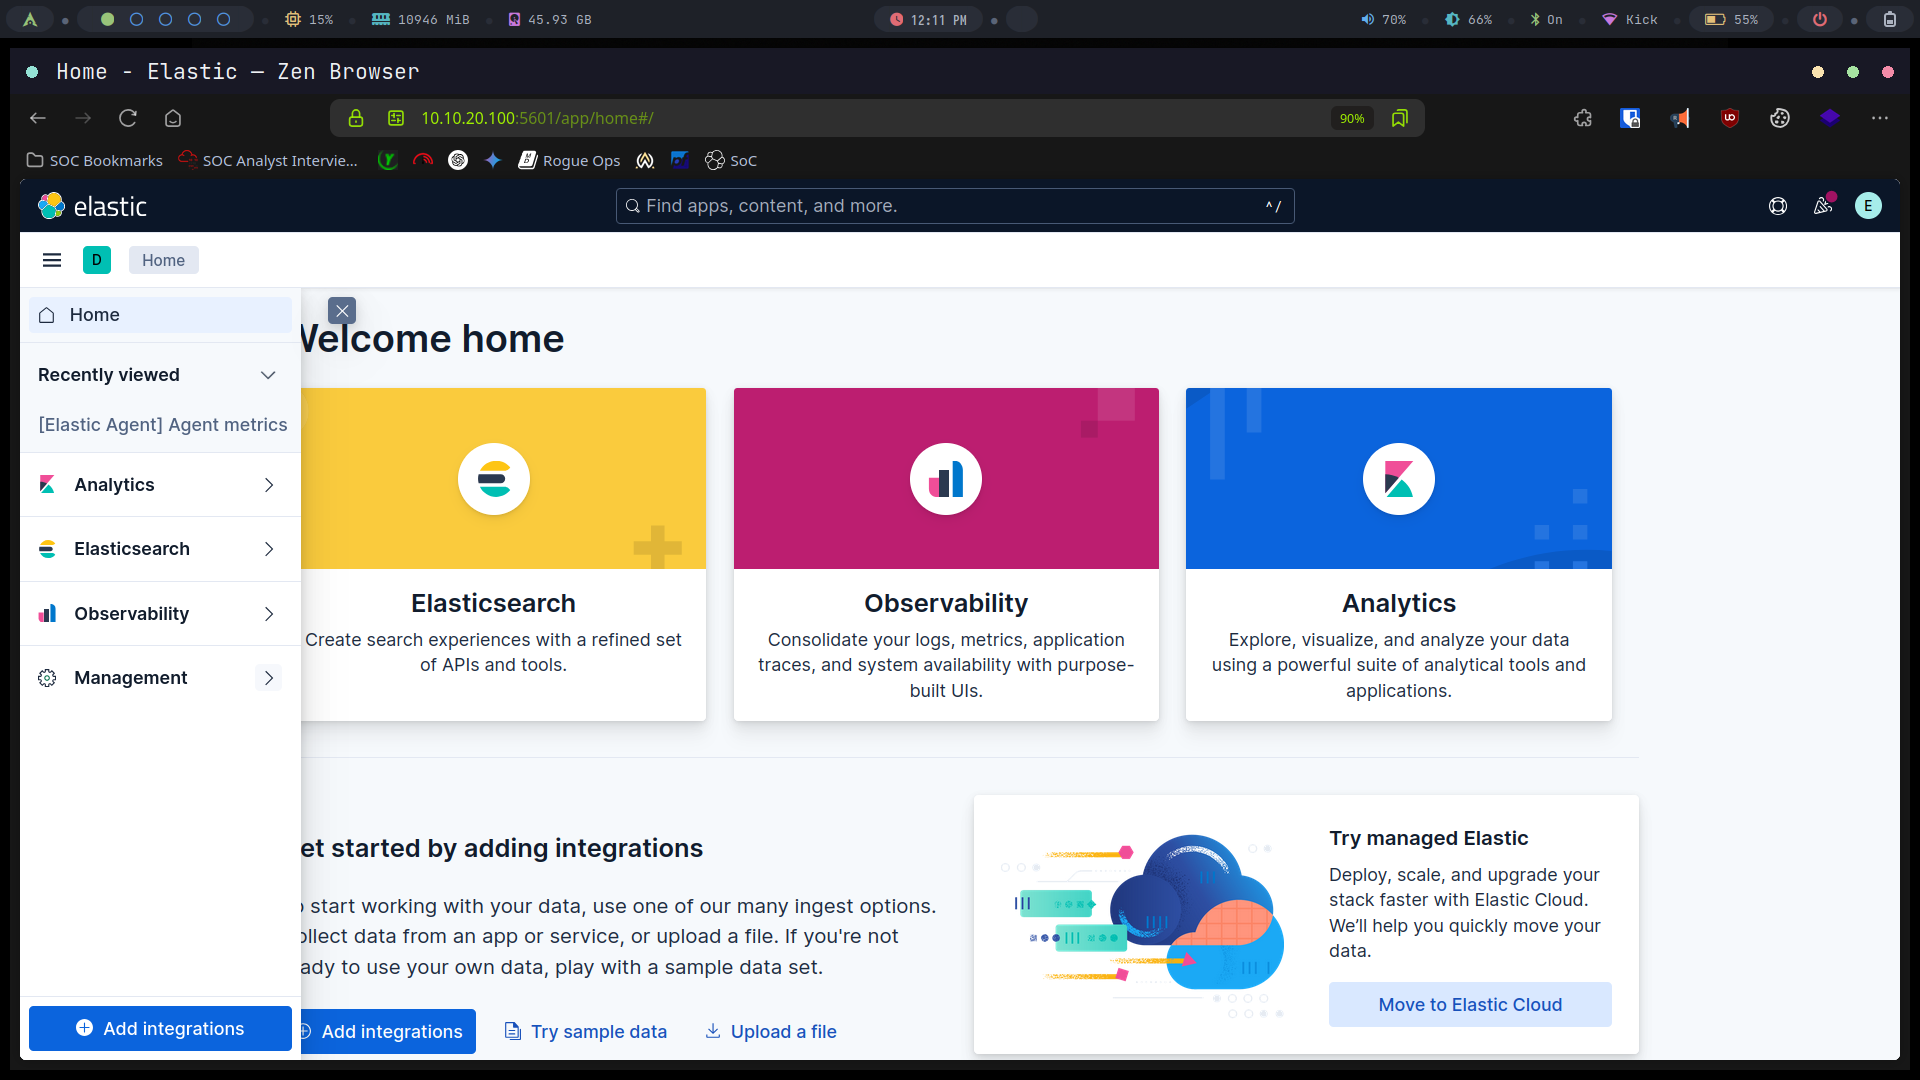1920x1080 pixels.
Task: Expand the Observability navigation chevron
Action: point(269,614)
